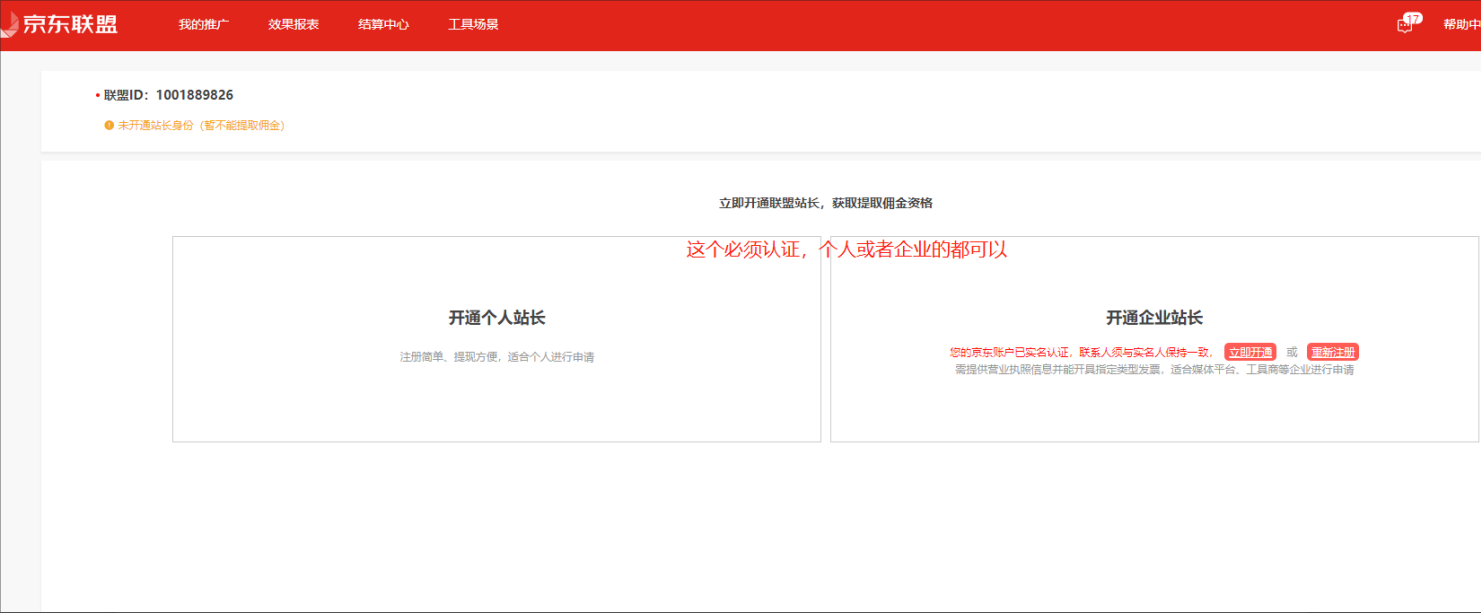Open 我的推广 menu

pos(204,25)
